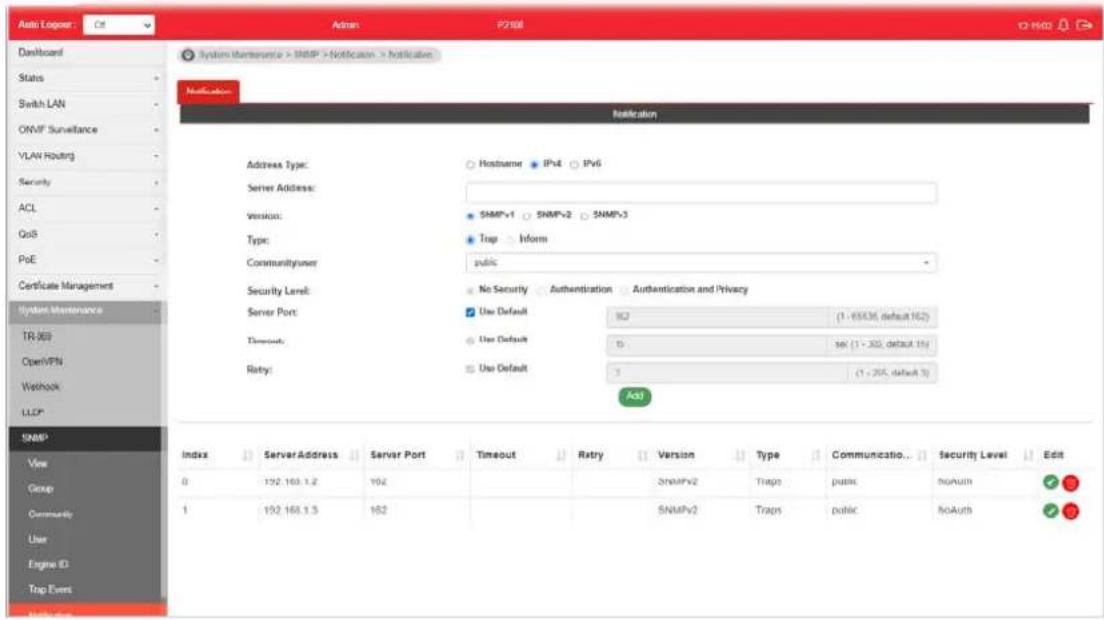Toggle Server Port Use Default checkbox

[x=470, y=312]
